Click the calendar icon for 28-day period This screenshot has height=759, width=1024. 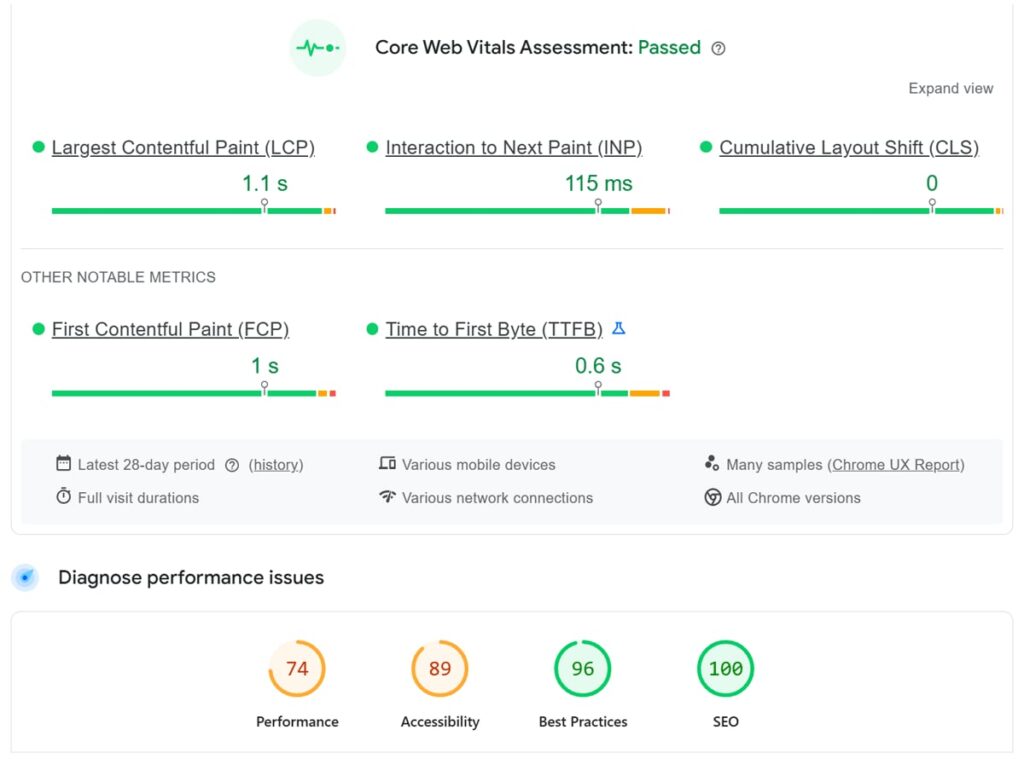click(x=63, y=463)
